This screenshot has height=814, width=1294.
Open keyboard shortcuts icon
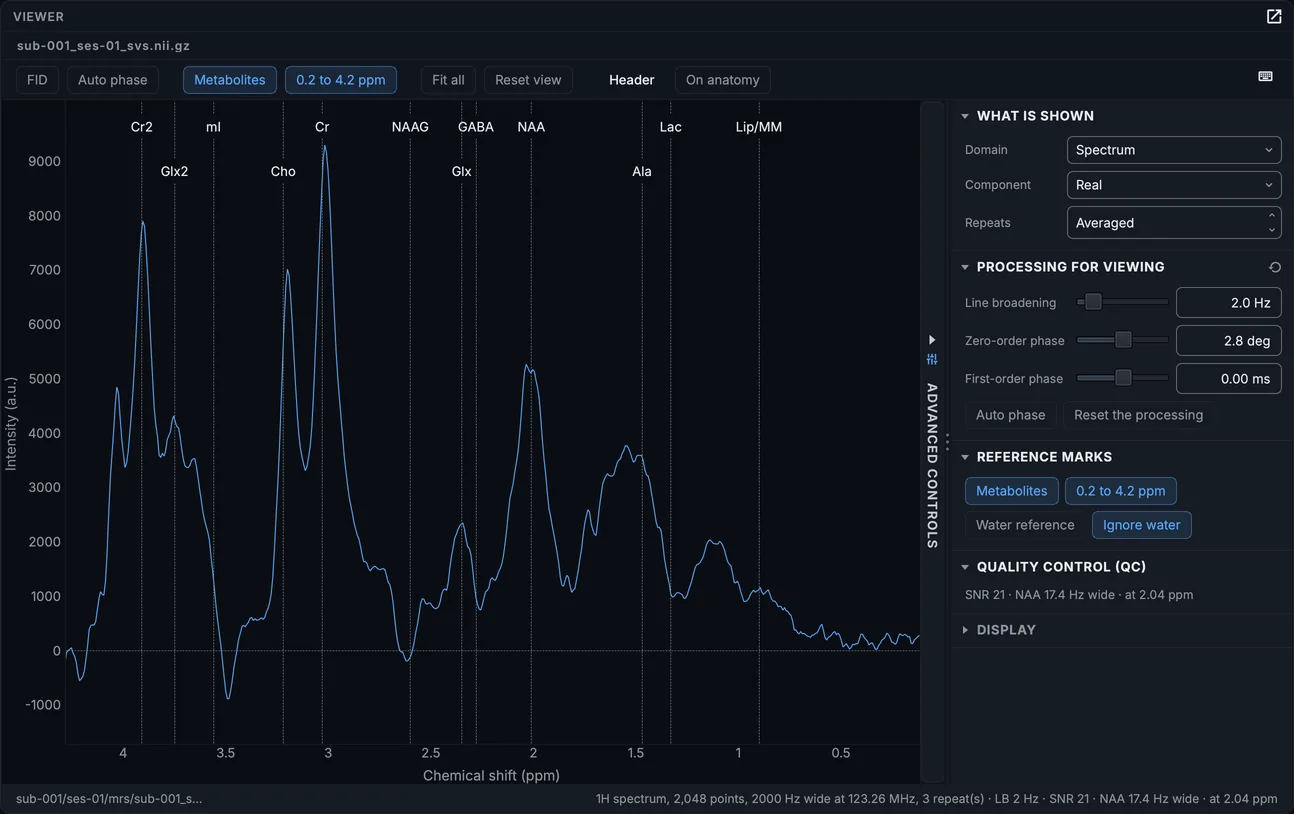(1265, 77)
